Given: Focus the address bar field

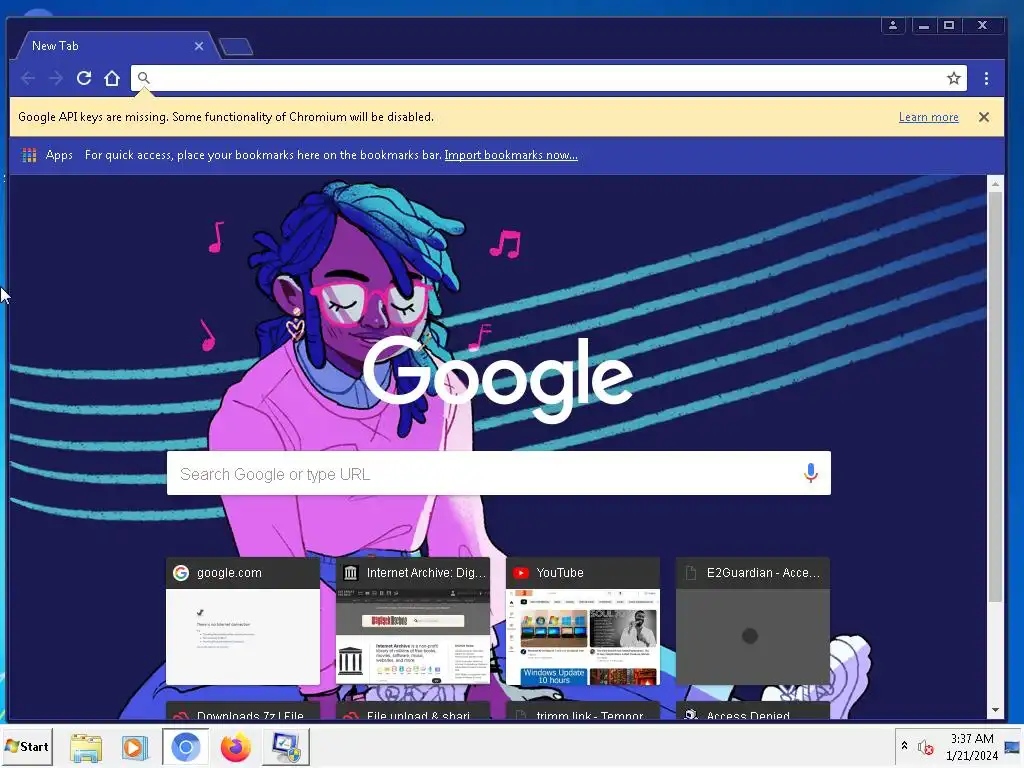Looking at the screenshot, I should pos(549,78).
